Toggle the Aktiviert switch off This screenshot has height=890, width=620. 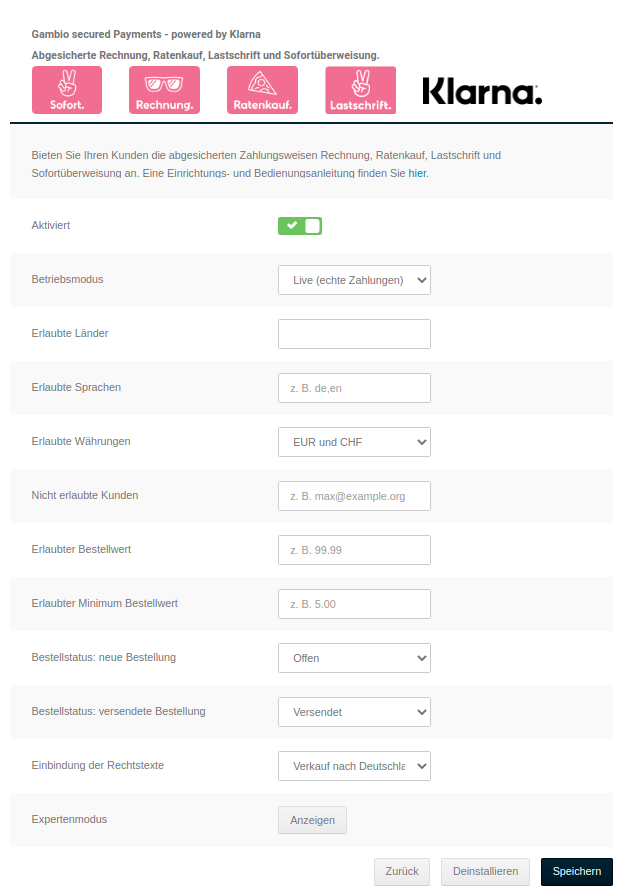click(300, 226)
